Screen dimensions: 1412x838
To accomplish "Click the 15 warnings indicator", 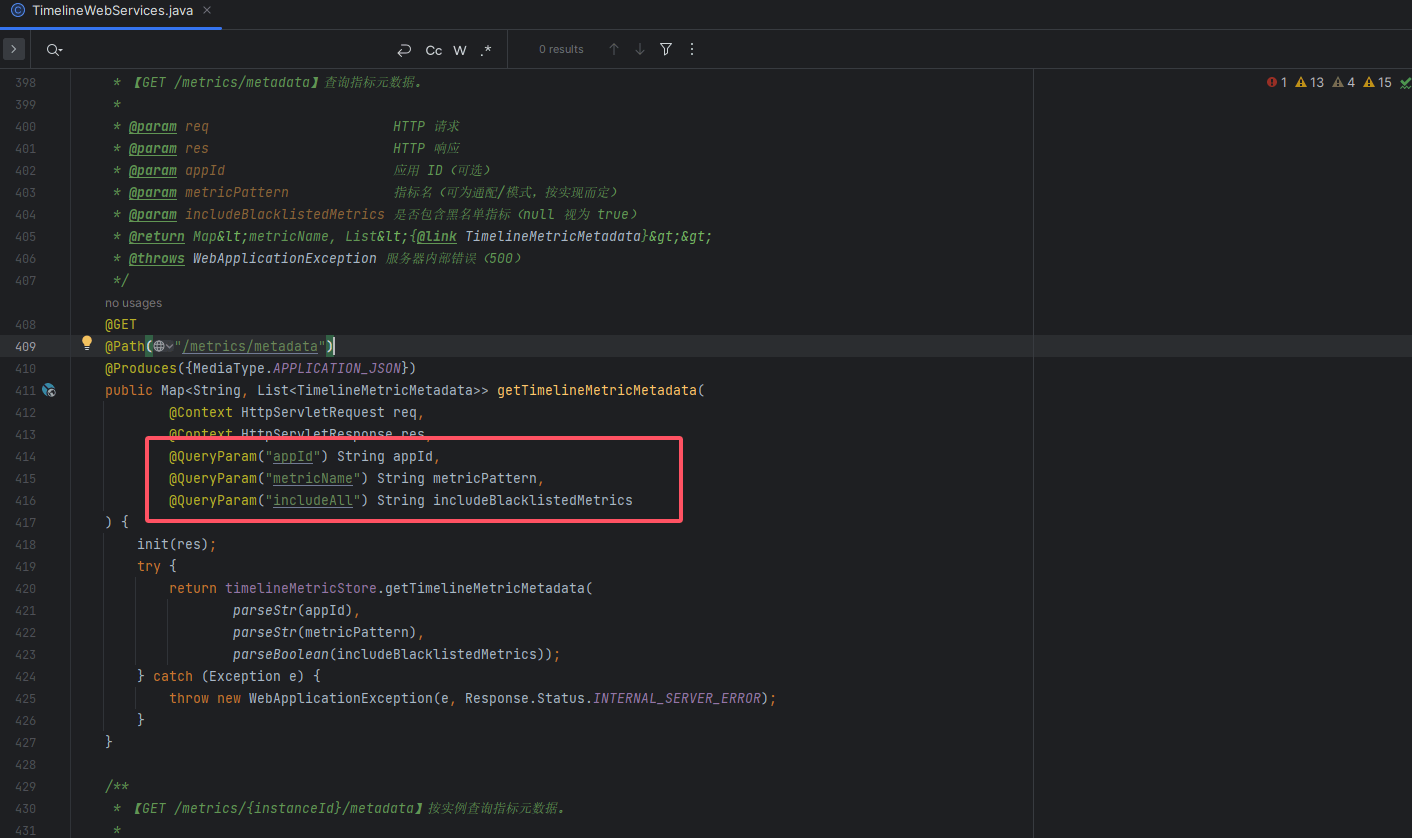I will 1378,83.
